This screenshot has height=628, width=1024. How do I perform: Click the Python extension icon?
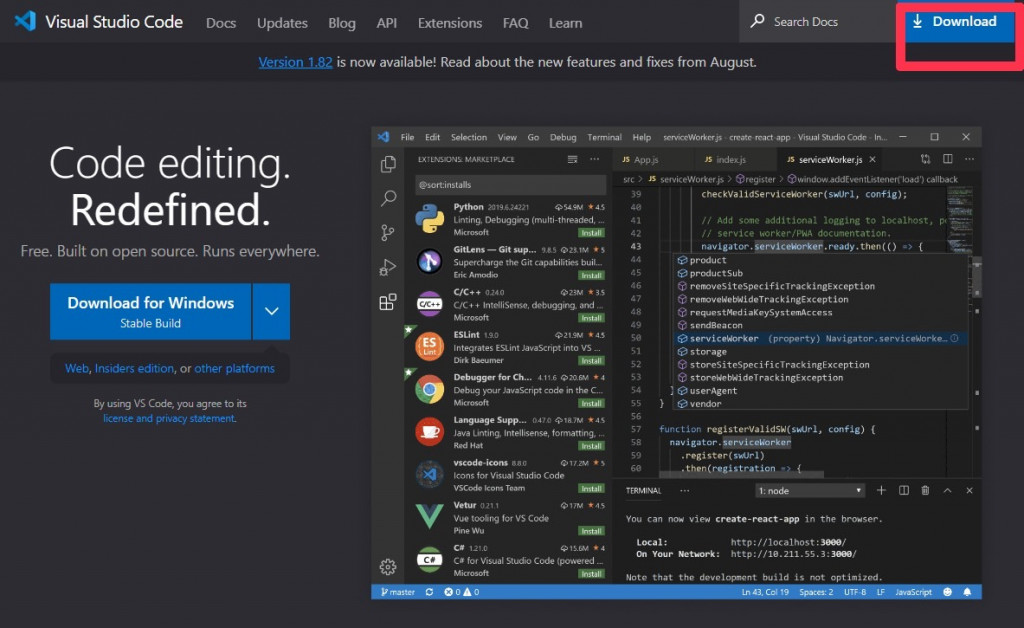click(x=430, y=219)
